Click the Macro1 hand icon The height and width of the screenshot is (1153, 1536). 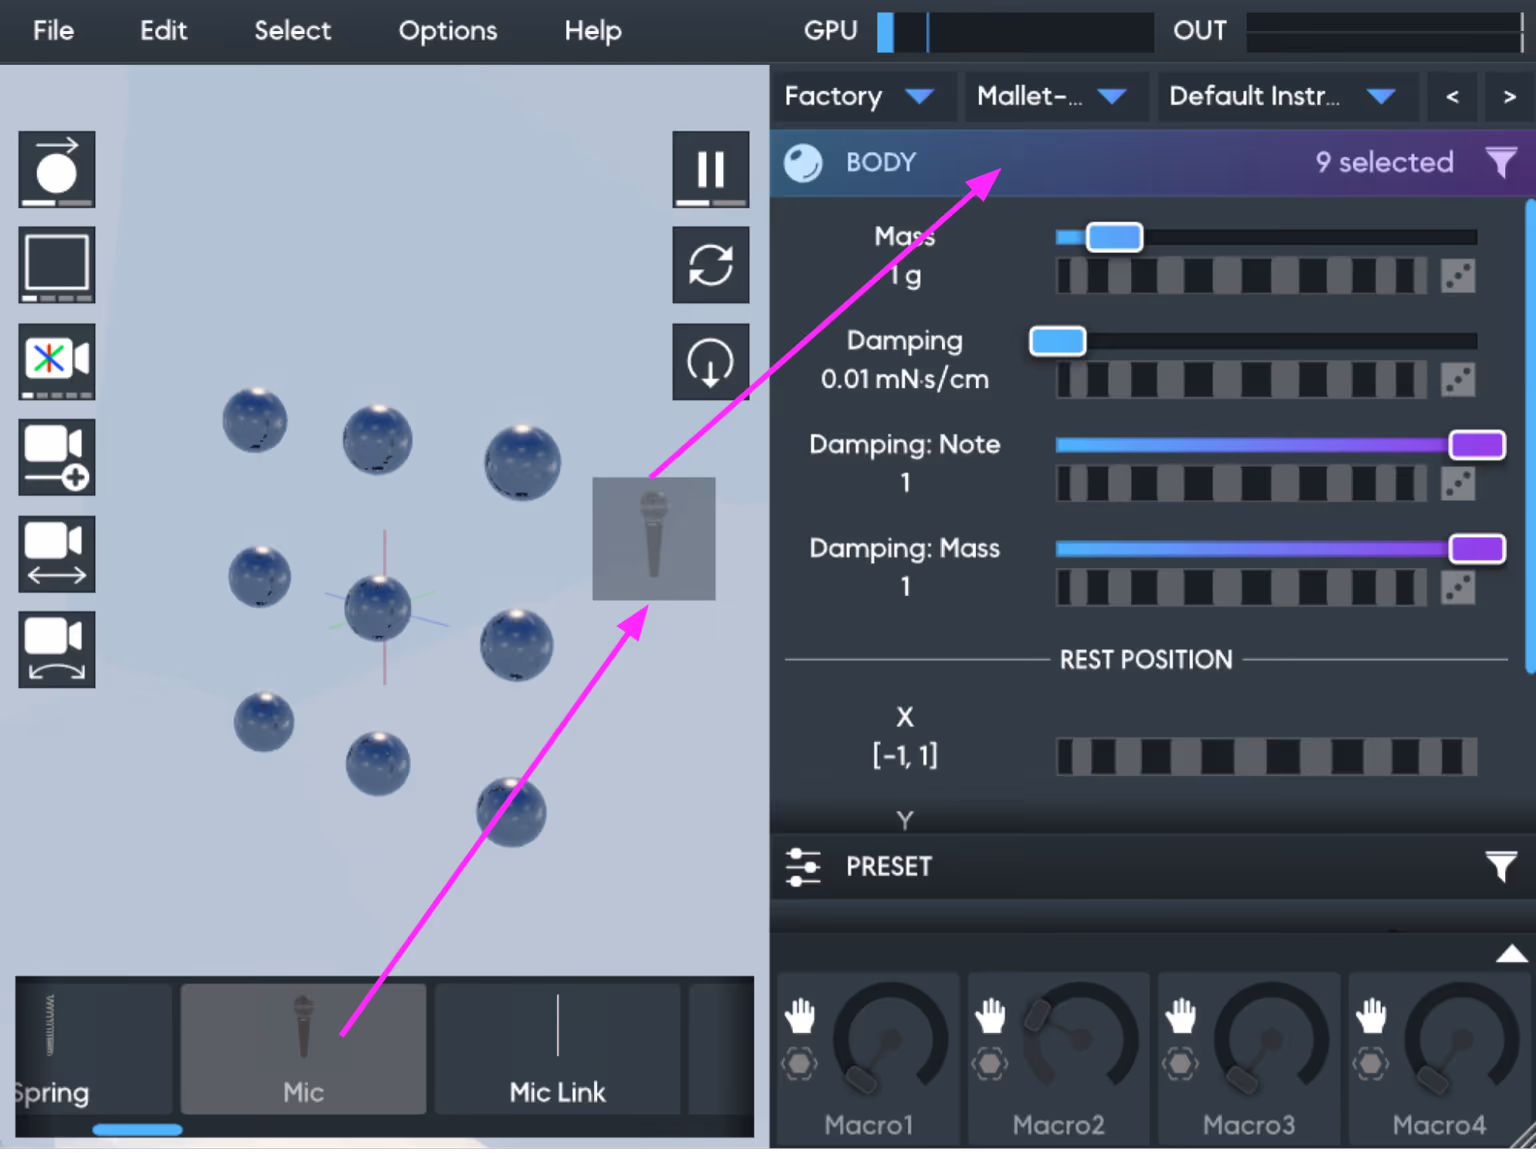pyautogui.click(x=800, y=1015)
